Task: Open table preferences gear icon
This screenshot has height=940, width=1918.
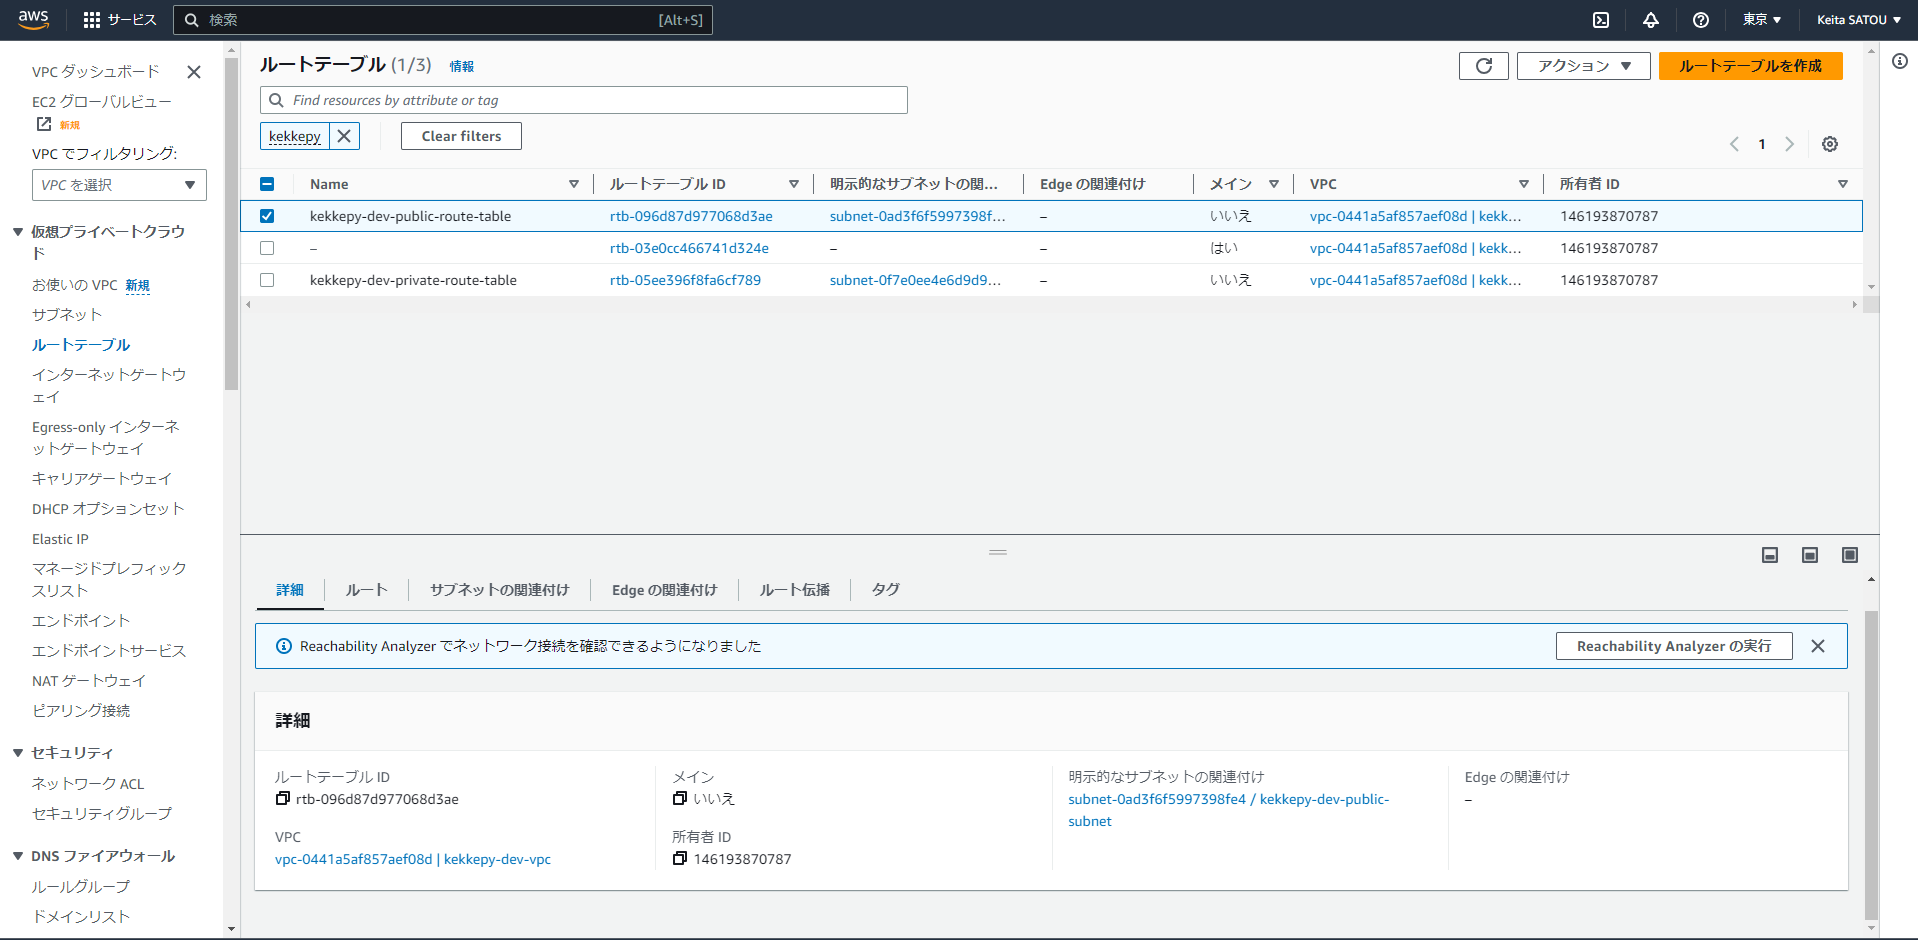Action: coord(1830,144)
